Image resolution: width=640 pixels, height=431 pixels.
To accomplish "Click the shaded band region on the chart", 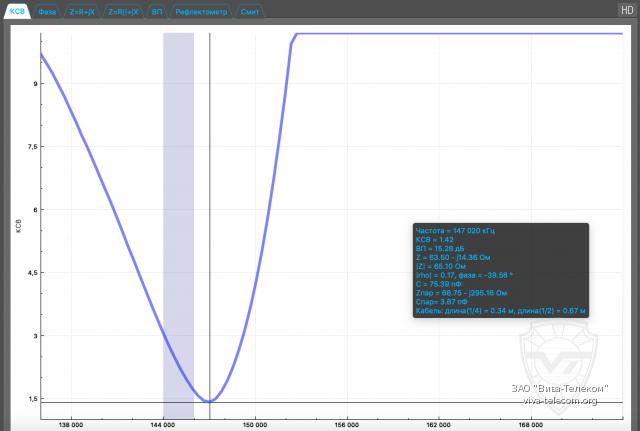I will (178, 226).
